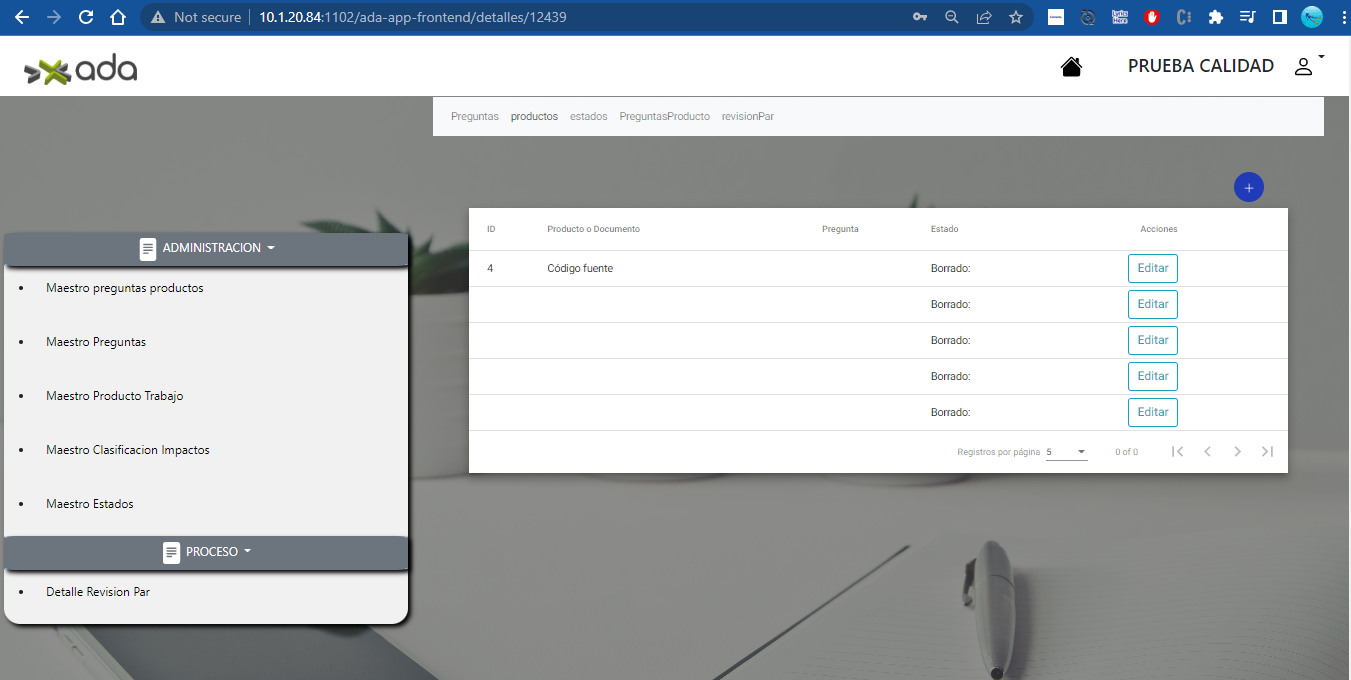Go to the next page arrow

1237,452
